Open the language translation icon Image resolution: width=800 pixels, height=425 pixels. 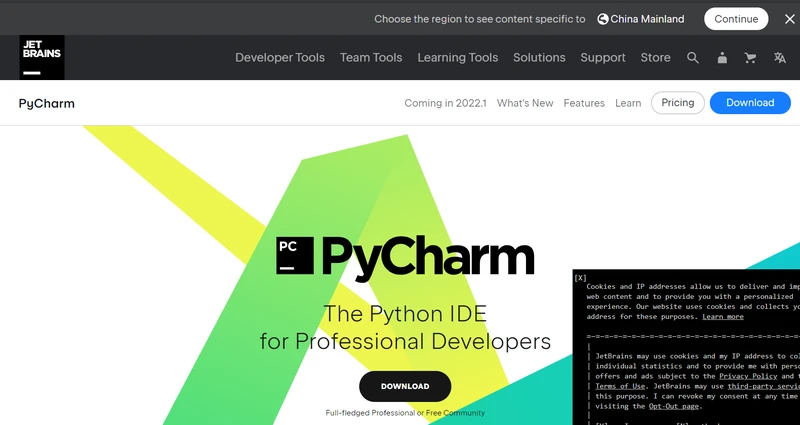click(x=780, y=58)
